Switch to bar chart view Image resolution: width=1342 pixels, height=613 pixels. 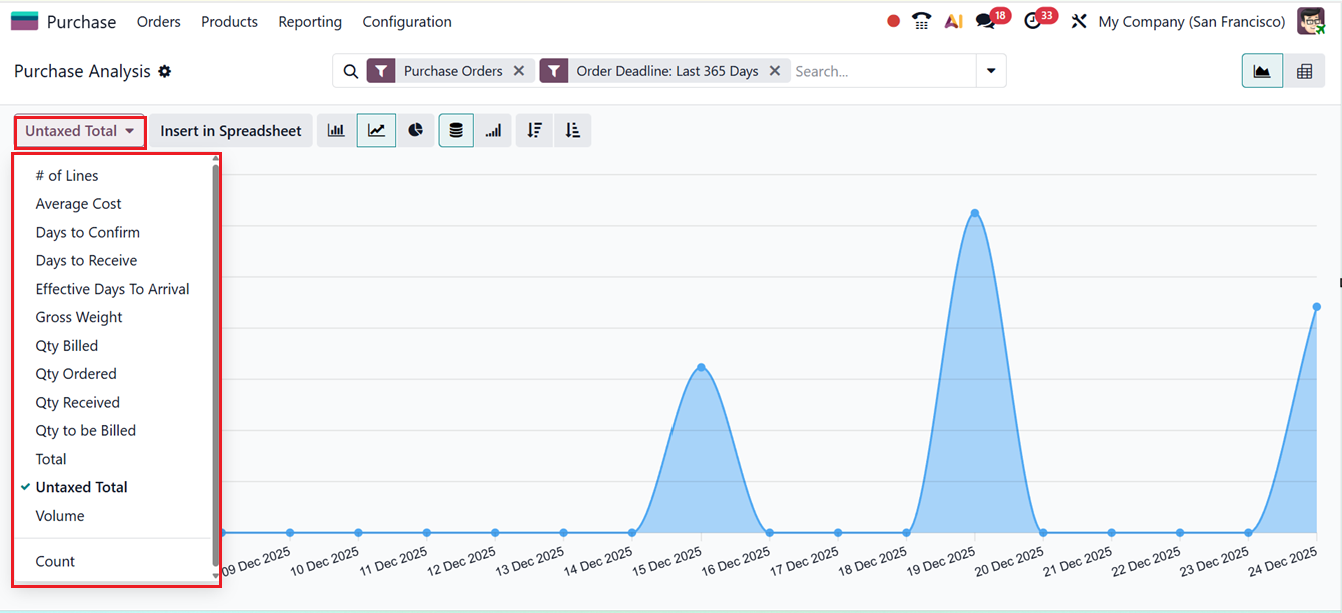[x=336, y=131]
